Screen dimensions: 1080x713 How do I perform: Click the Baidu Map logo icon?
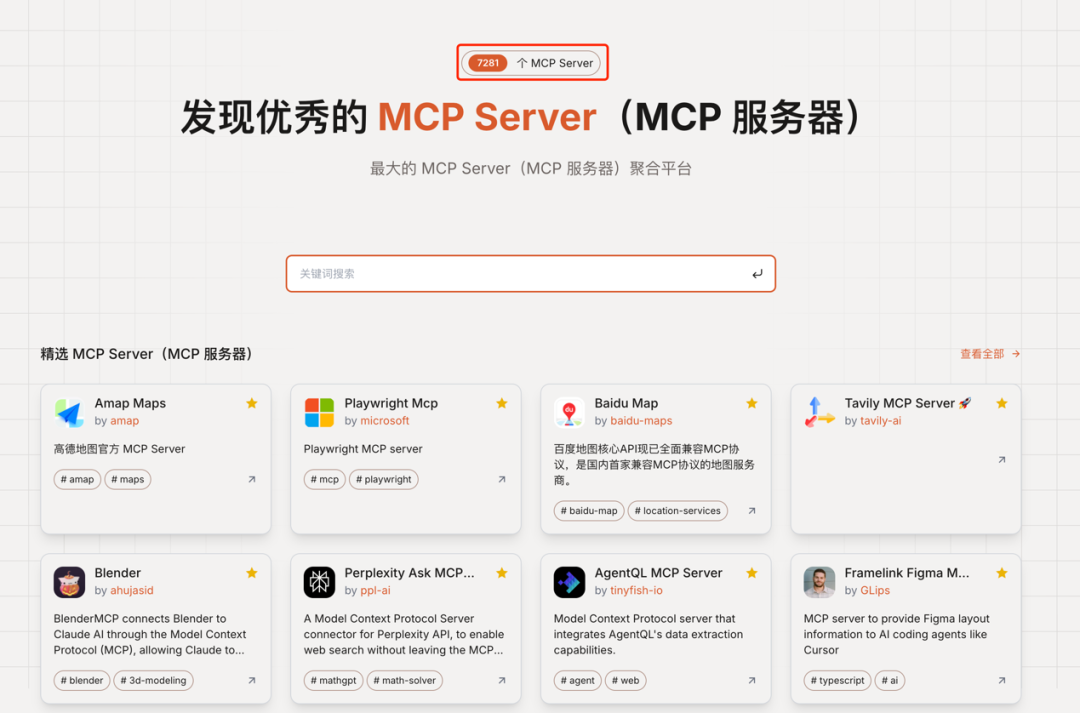[x=569, y=412]
